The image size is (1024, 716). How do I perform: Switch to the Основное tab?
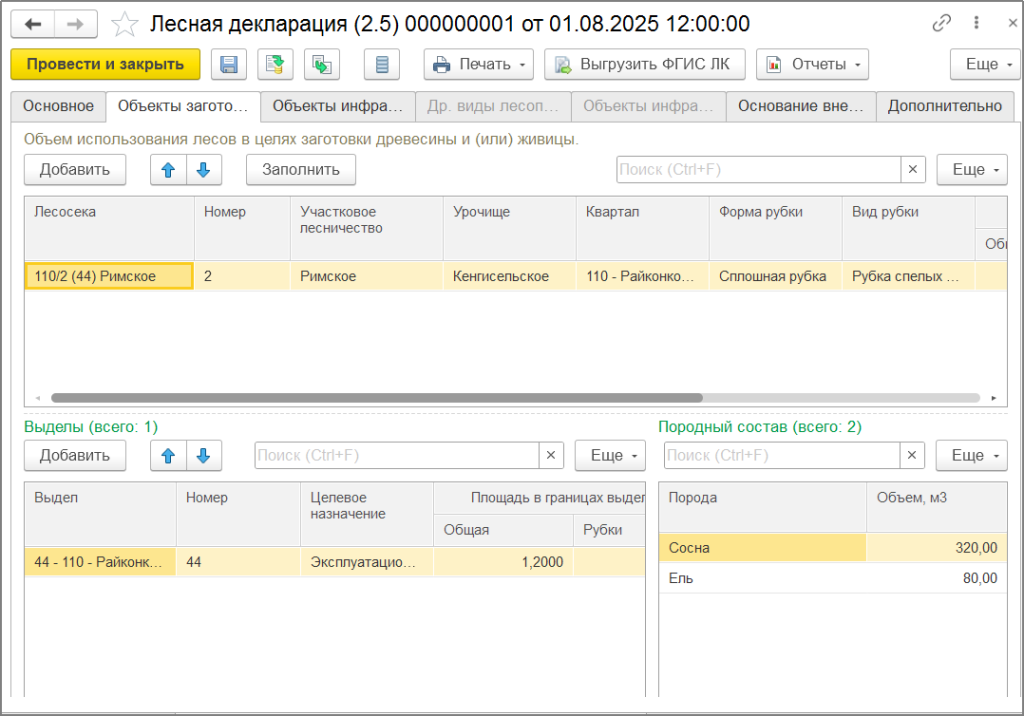pos(58,106)
